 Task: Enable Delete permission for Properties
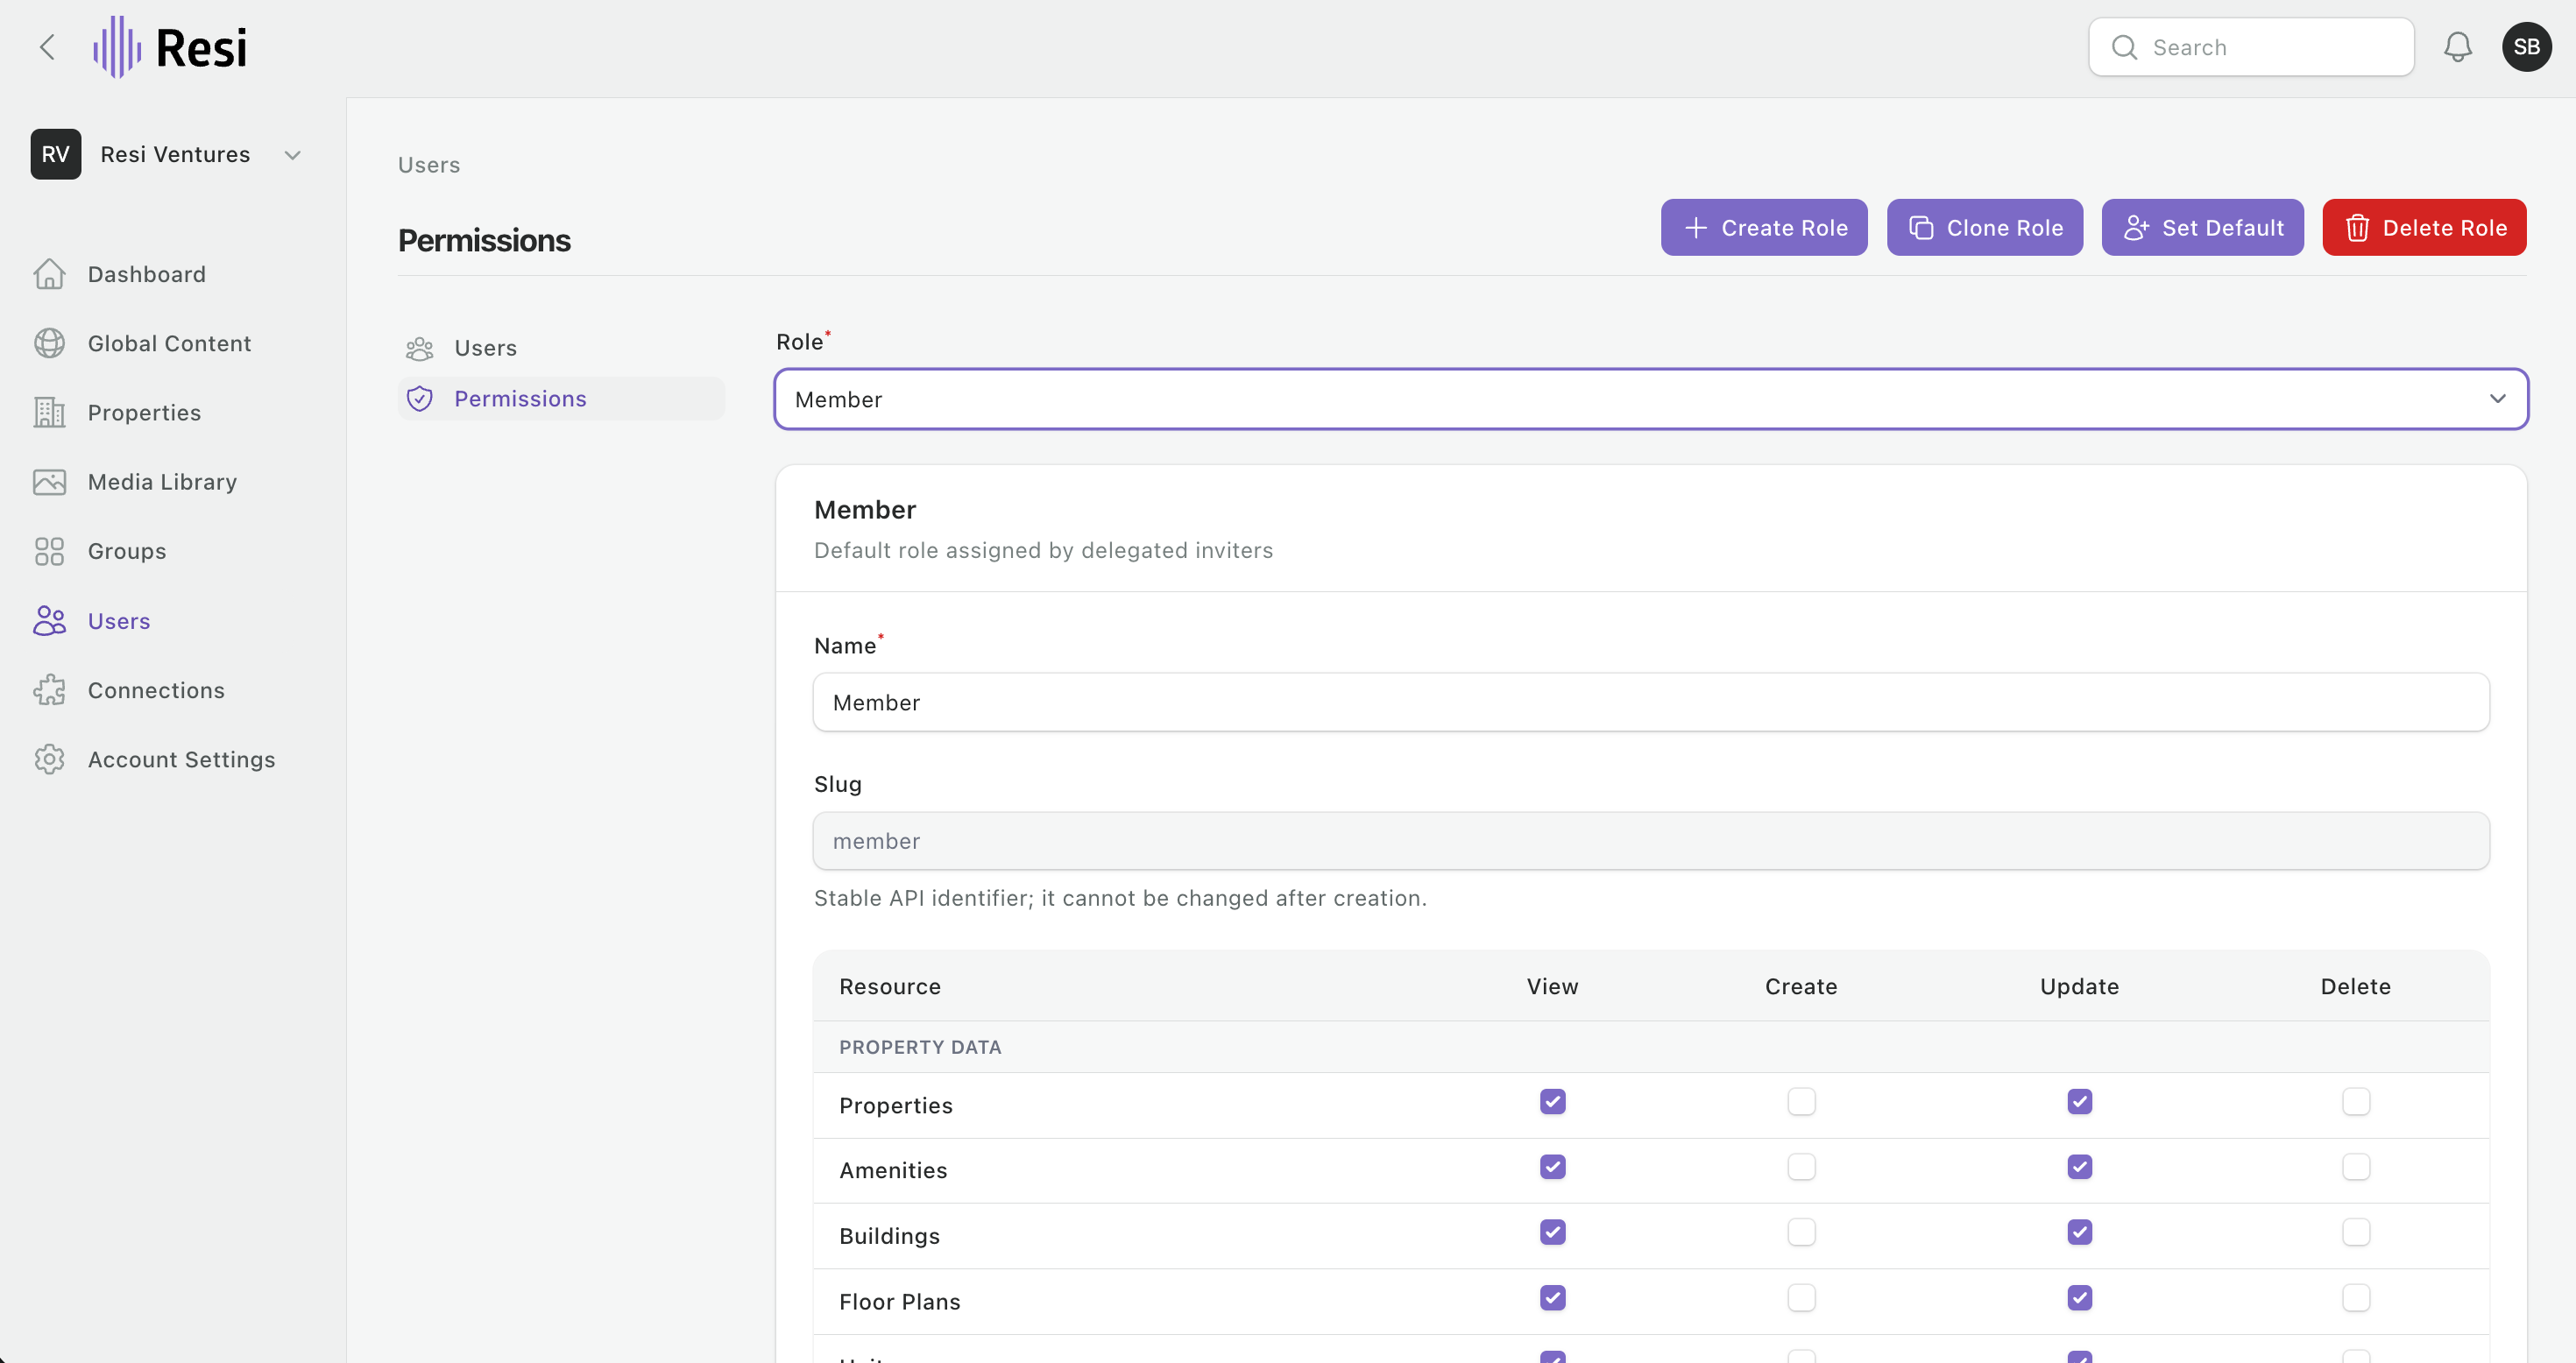pyautogui.click(x=2355, y=1101)
